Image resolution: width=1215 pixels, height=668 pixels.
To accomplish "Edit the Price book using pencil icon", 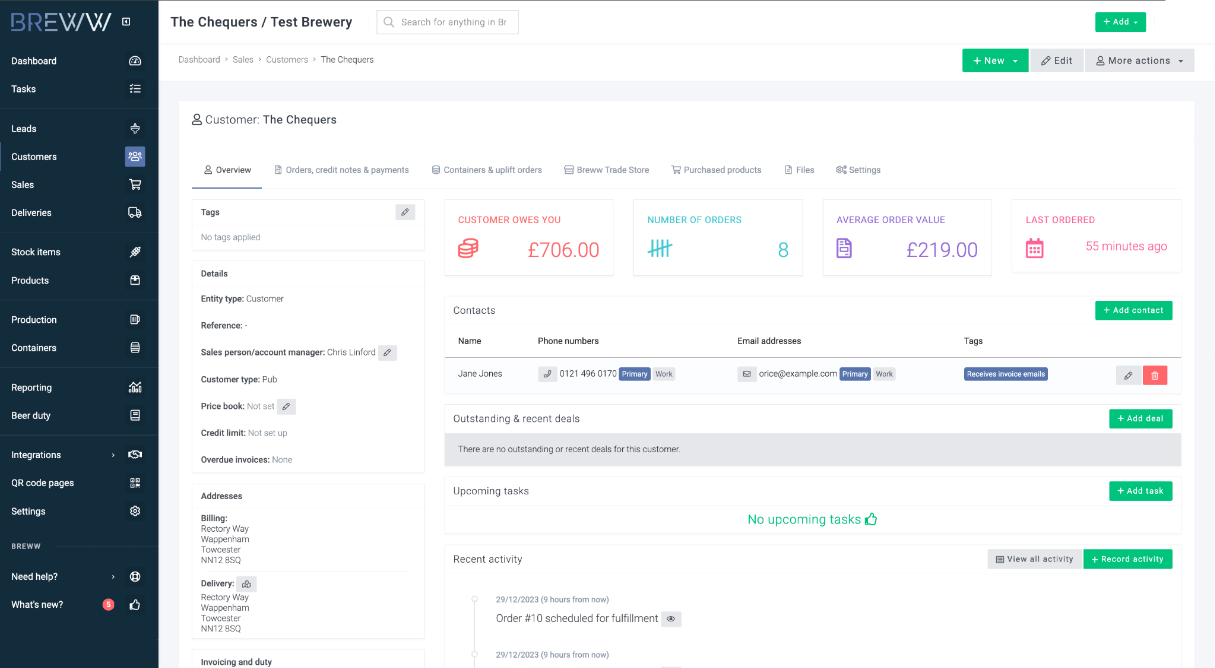I will pyautogui.click(x=286, y=407).
